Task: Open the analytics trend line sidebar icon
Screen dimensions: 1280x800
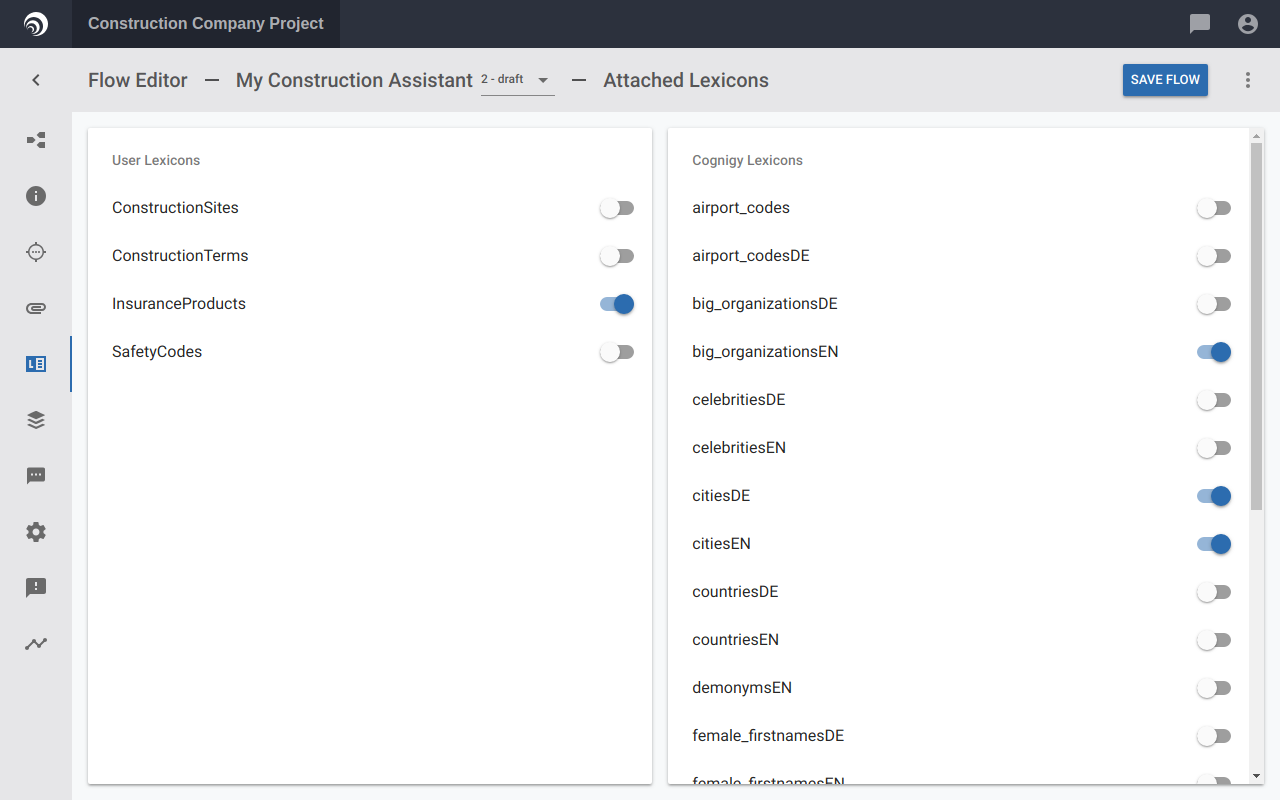Action: coord(36,644)
